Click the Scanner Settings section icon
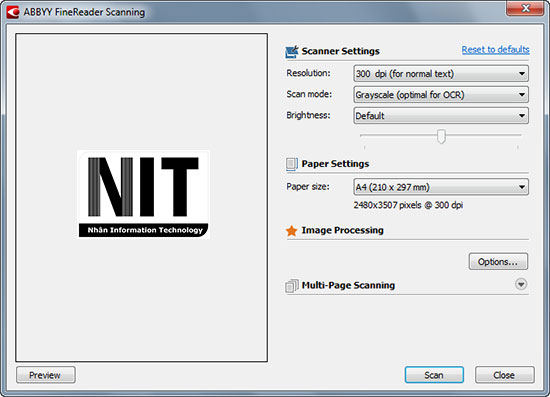550x397 pixels. point(291,52)
